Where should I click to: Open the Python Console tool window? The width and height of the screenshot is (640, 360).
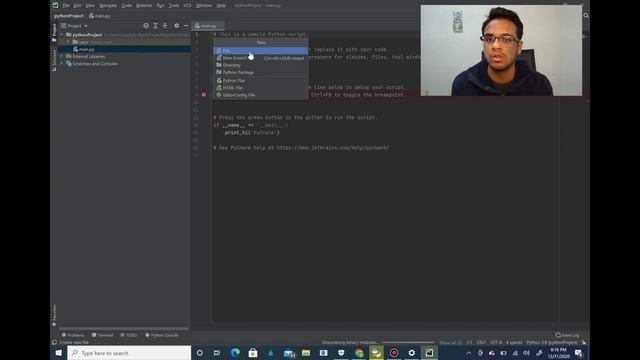tap(162, 335)
